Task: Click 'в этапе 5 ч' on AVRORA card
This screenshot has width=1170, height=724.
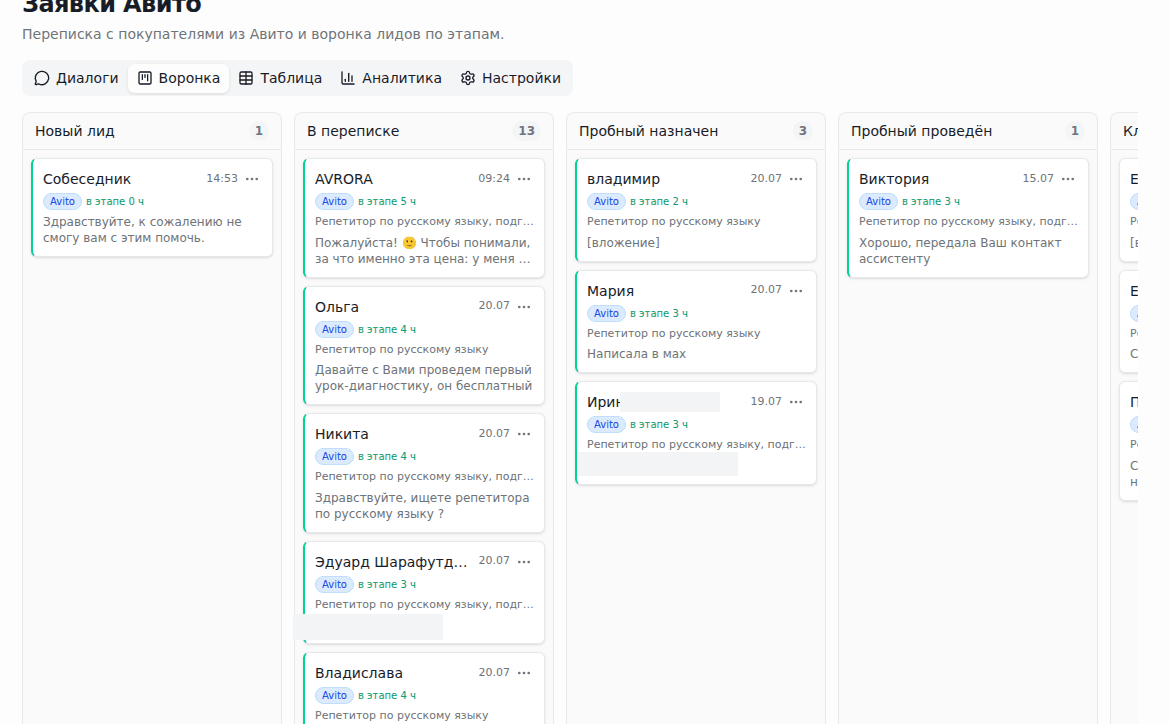Action: click(x=387, y=202)
